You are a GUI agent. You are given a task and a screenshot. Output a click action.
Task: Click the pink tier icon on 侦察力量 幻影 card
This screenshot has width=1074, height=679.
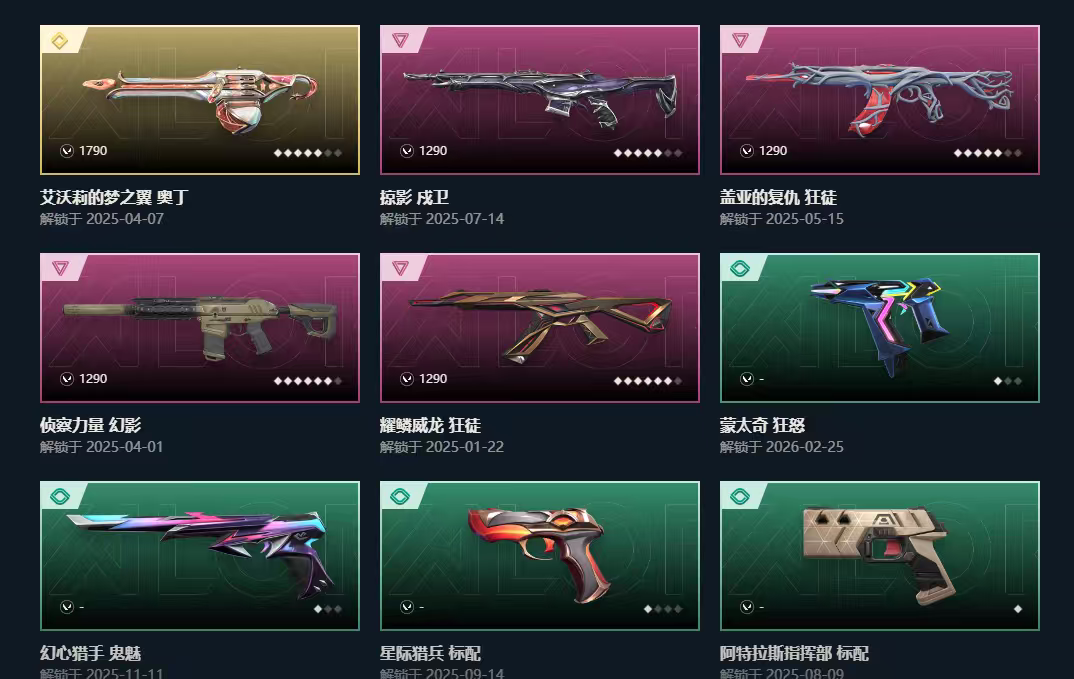(60, 269)
